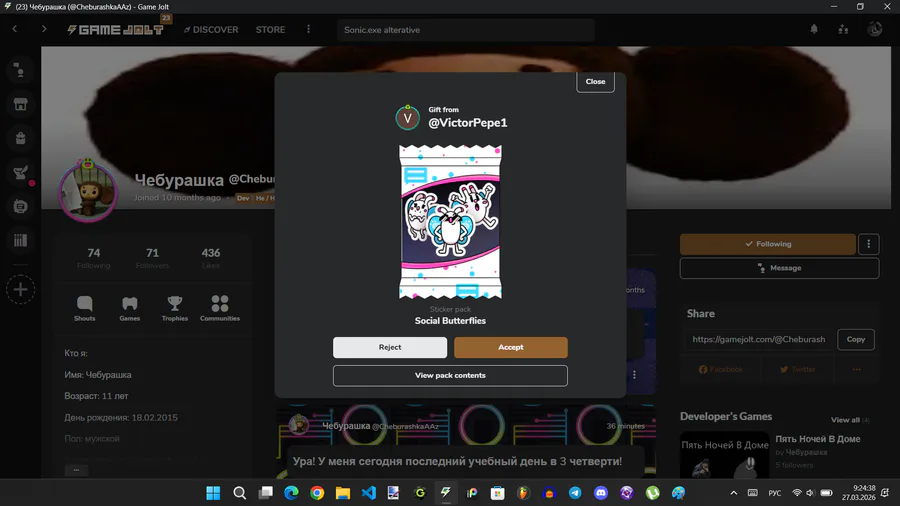The image size is (900, 506).
Task: Open the Store page
Action: [270, 30]
